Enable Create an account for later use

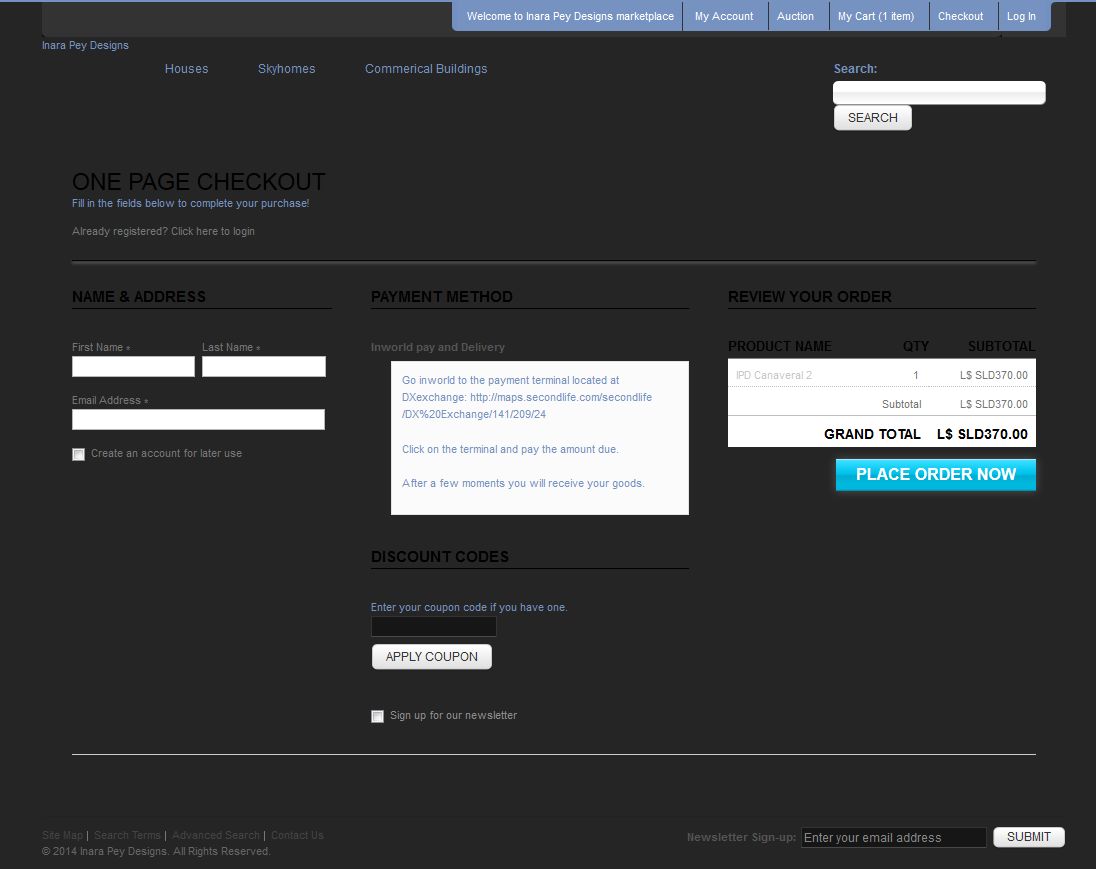[79, 454]
